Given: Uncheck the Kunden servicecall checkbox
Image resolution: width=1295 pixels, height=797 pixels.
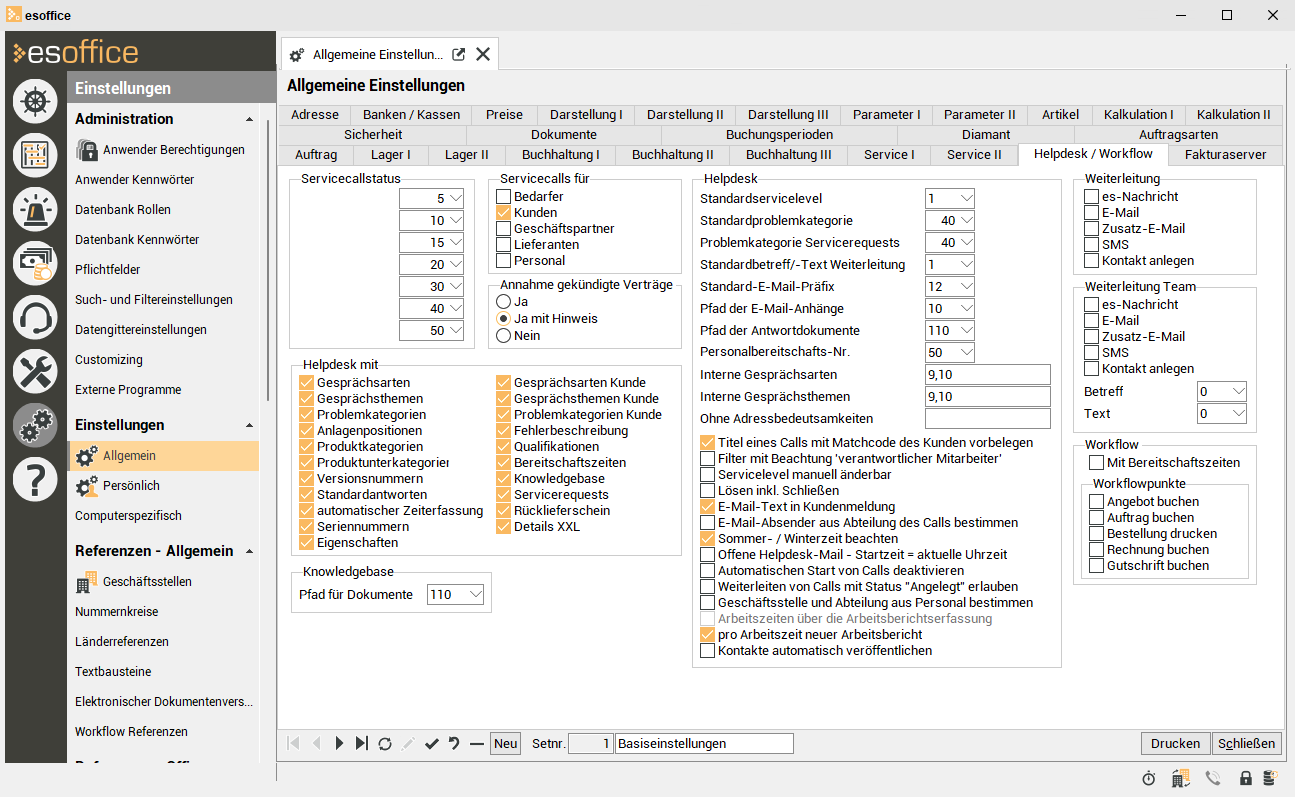Looking at the screenshot, I should pyautogui.click(x=505, y=213).
